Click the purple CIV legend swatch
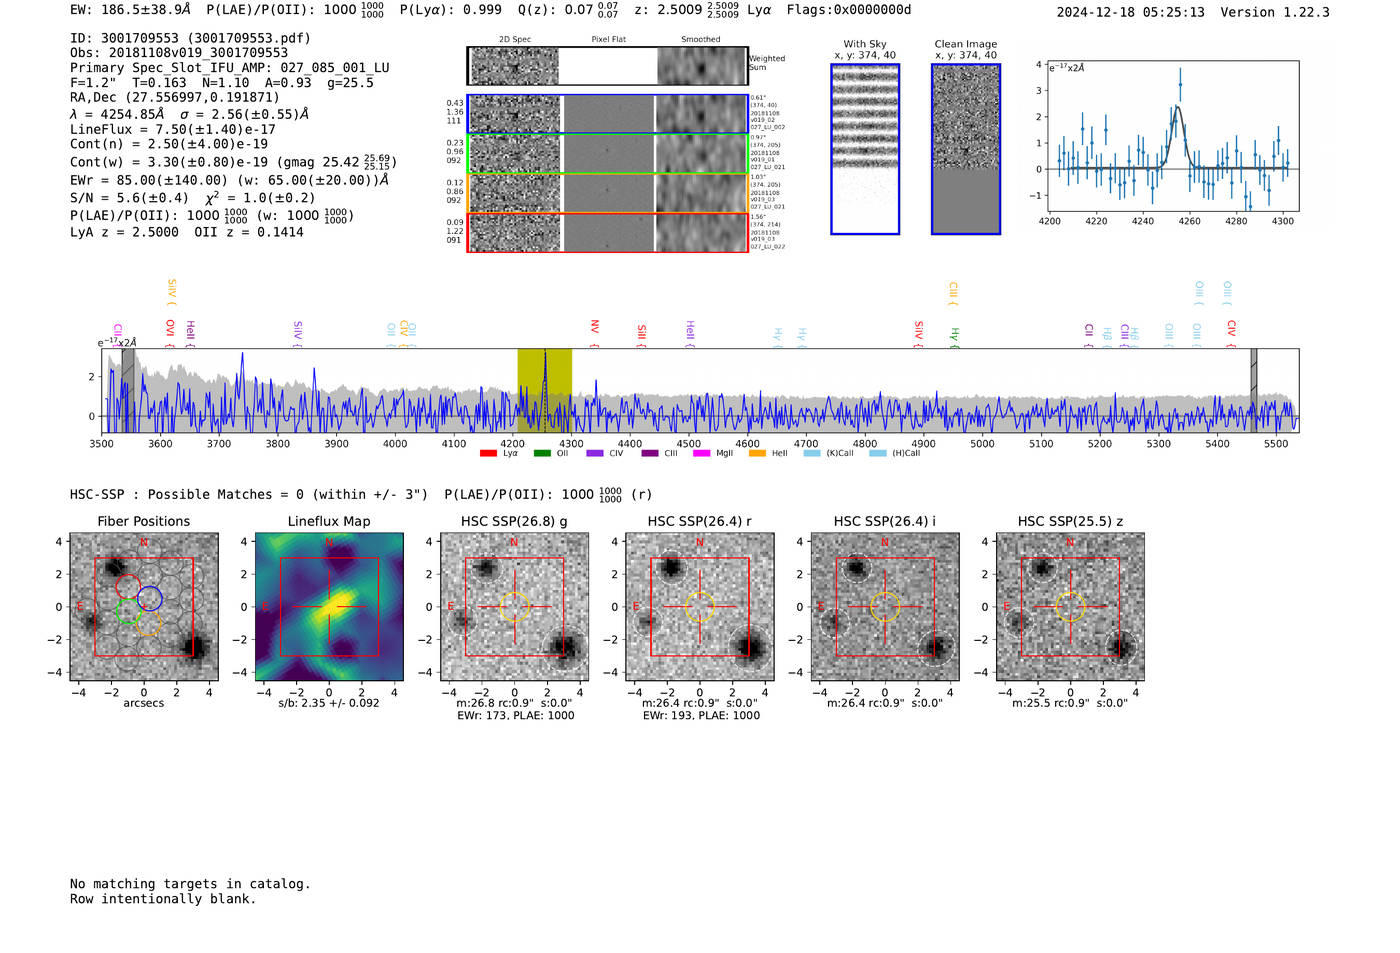1400x953 pixels. pyautogui.click(x=595, y=454)
